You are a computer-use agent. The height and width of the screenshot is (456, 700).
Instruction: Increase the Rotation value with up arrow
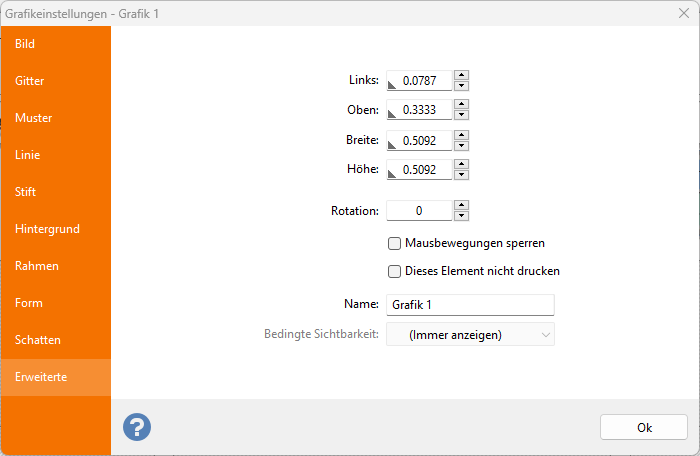point(461,205)
